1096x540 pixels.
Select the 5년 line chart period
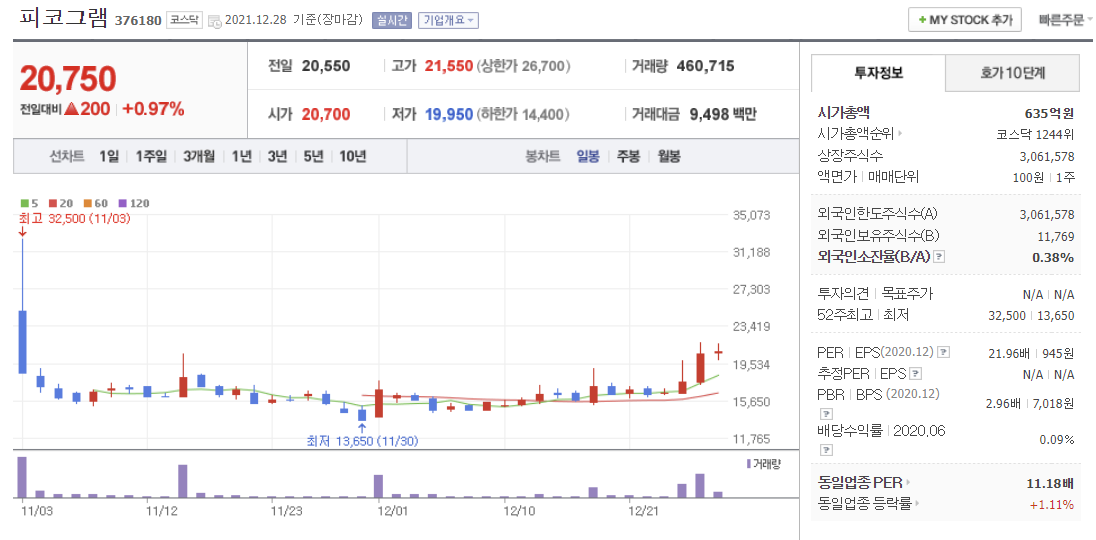(313, 156)
